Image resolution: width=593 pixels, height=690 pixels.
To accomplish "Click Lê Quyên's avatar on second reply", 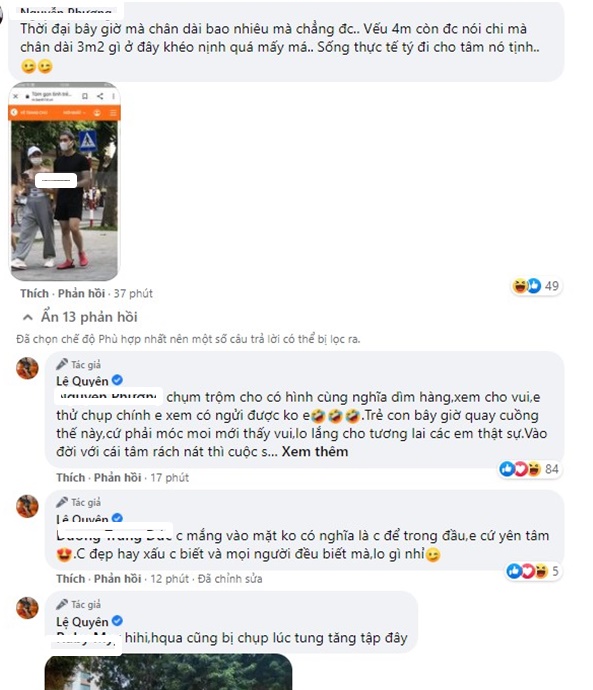I will coord(27,506).
